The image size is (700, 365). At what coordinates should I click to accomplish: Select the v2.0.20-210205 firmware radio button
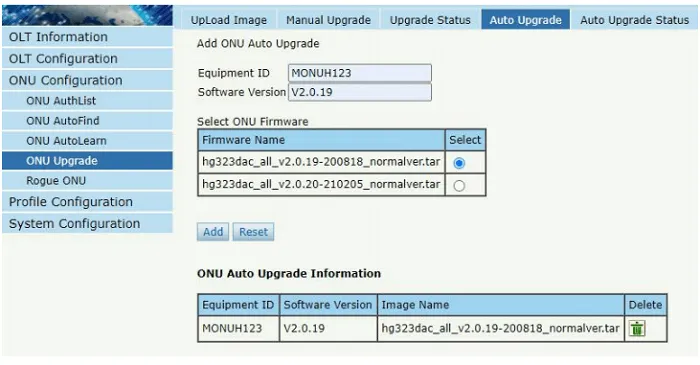tap(459, 185)
